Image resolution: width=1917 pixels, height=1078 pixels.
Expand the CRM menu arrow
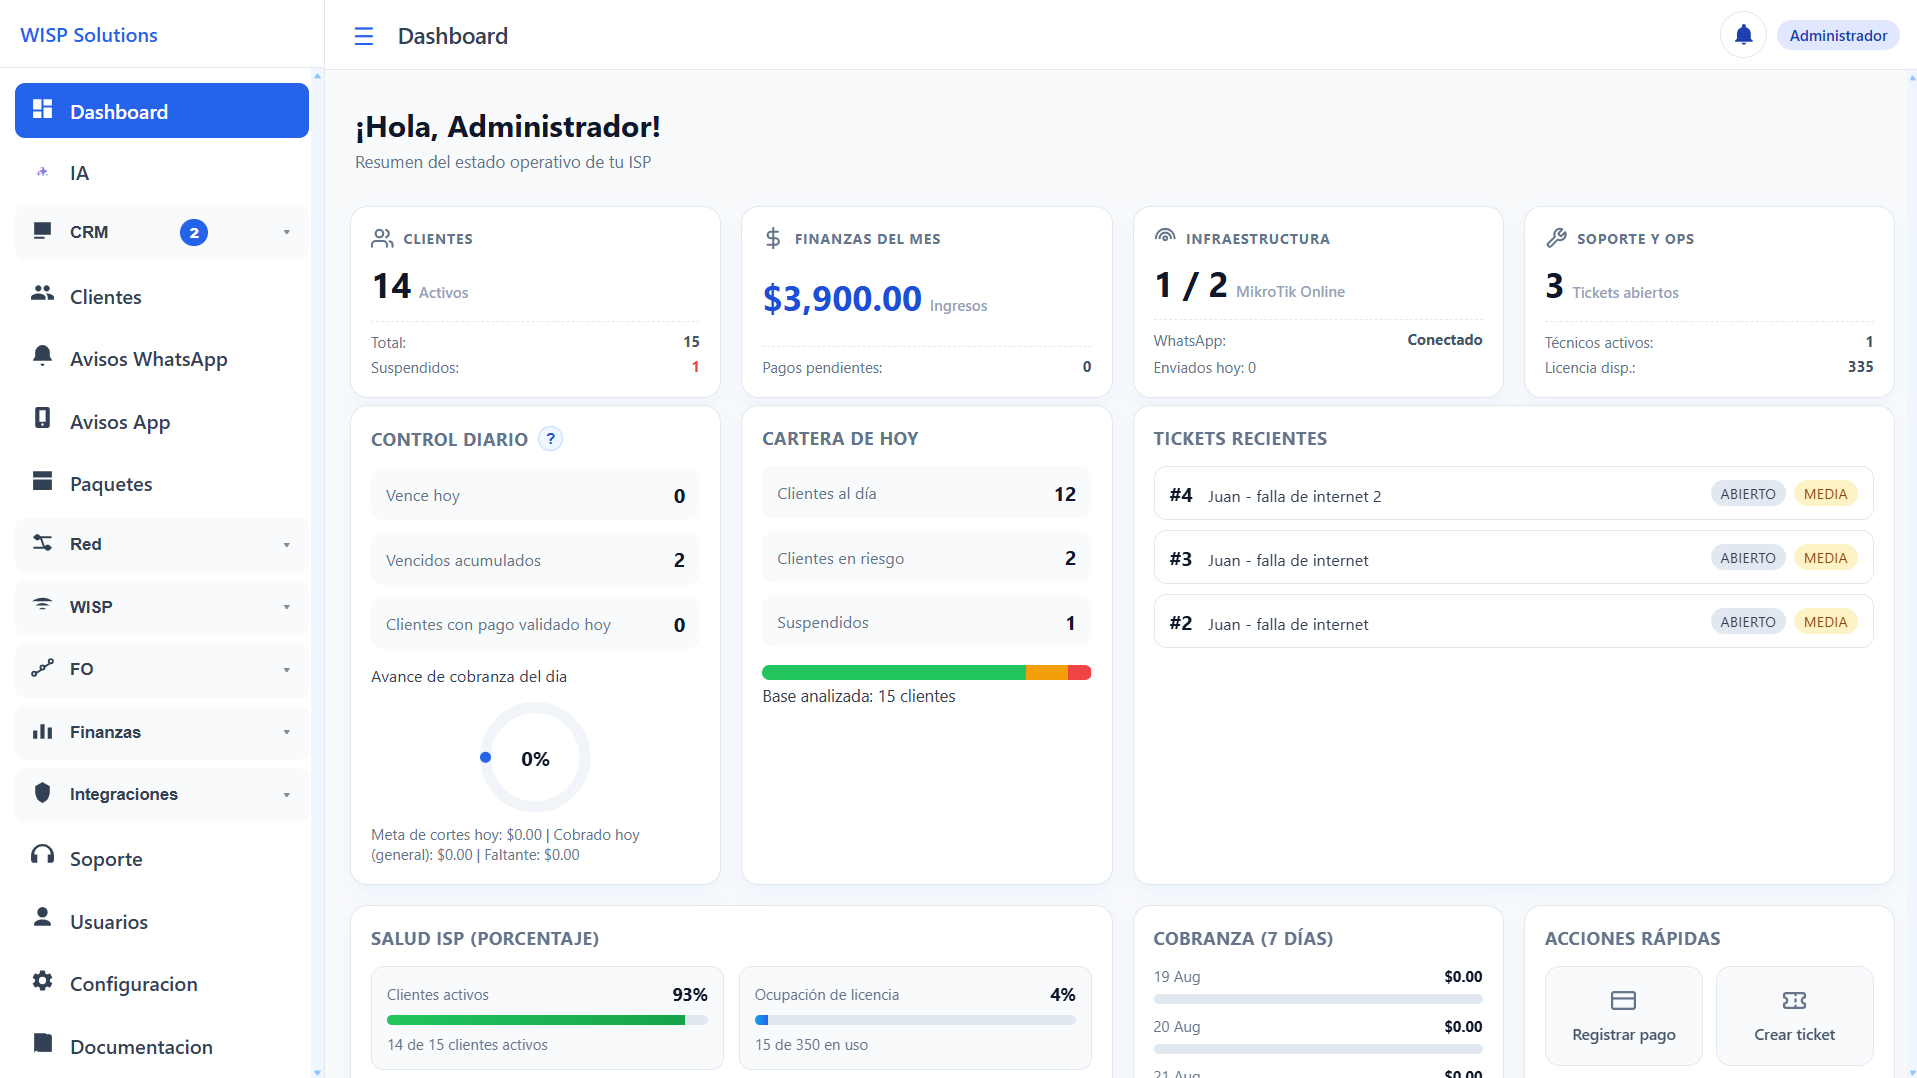tap(286, 232)
